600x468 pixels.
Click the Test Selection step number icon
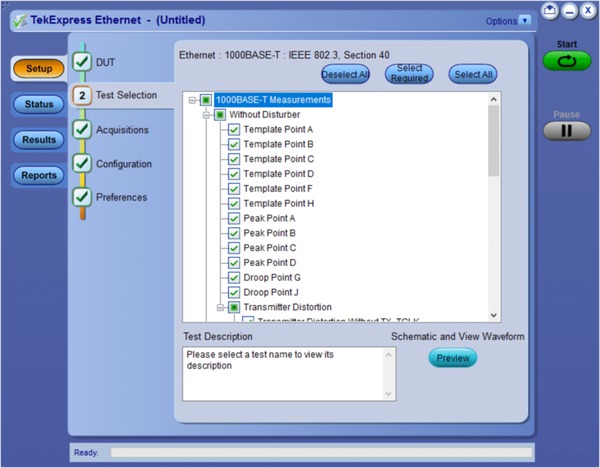tap(83, 96)
